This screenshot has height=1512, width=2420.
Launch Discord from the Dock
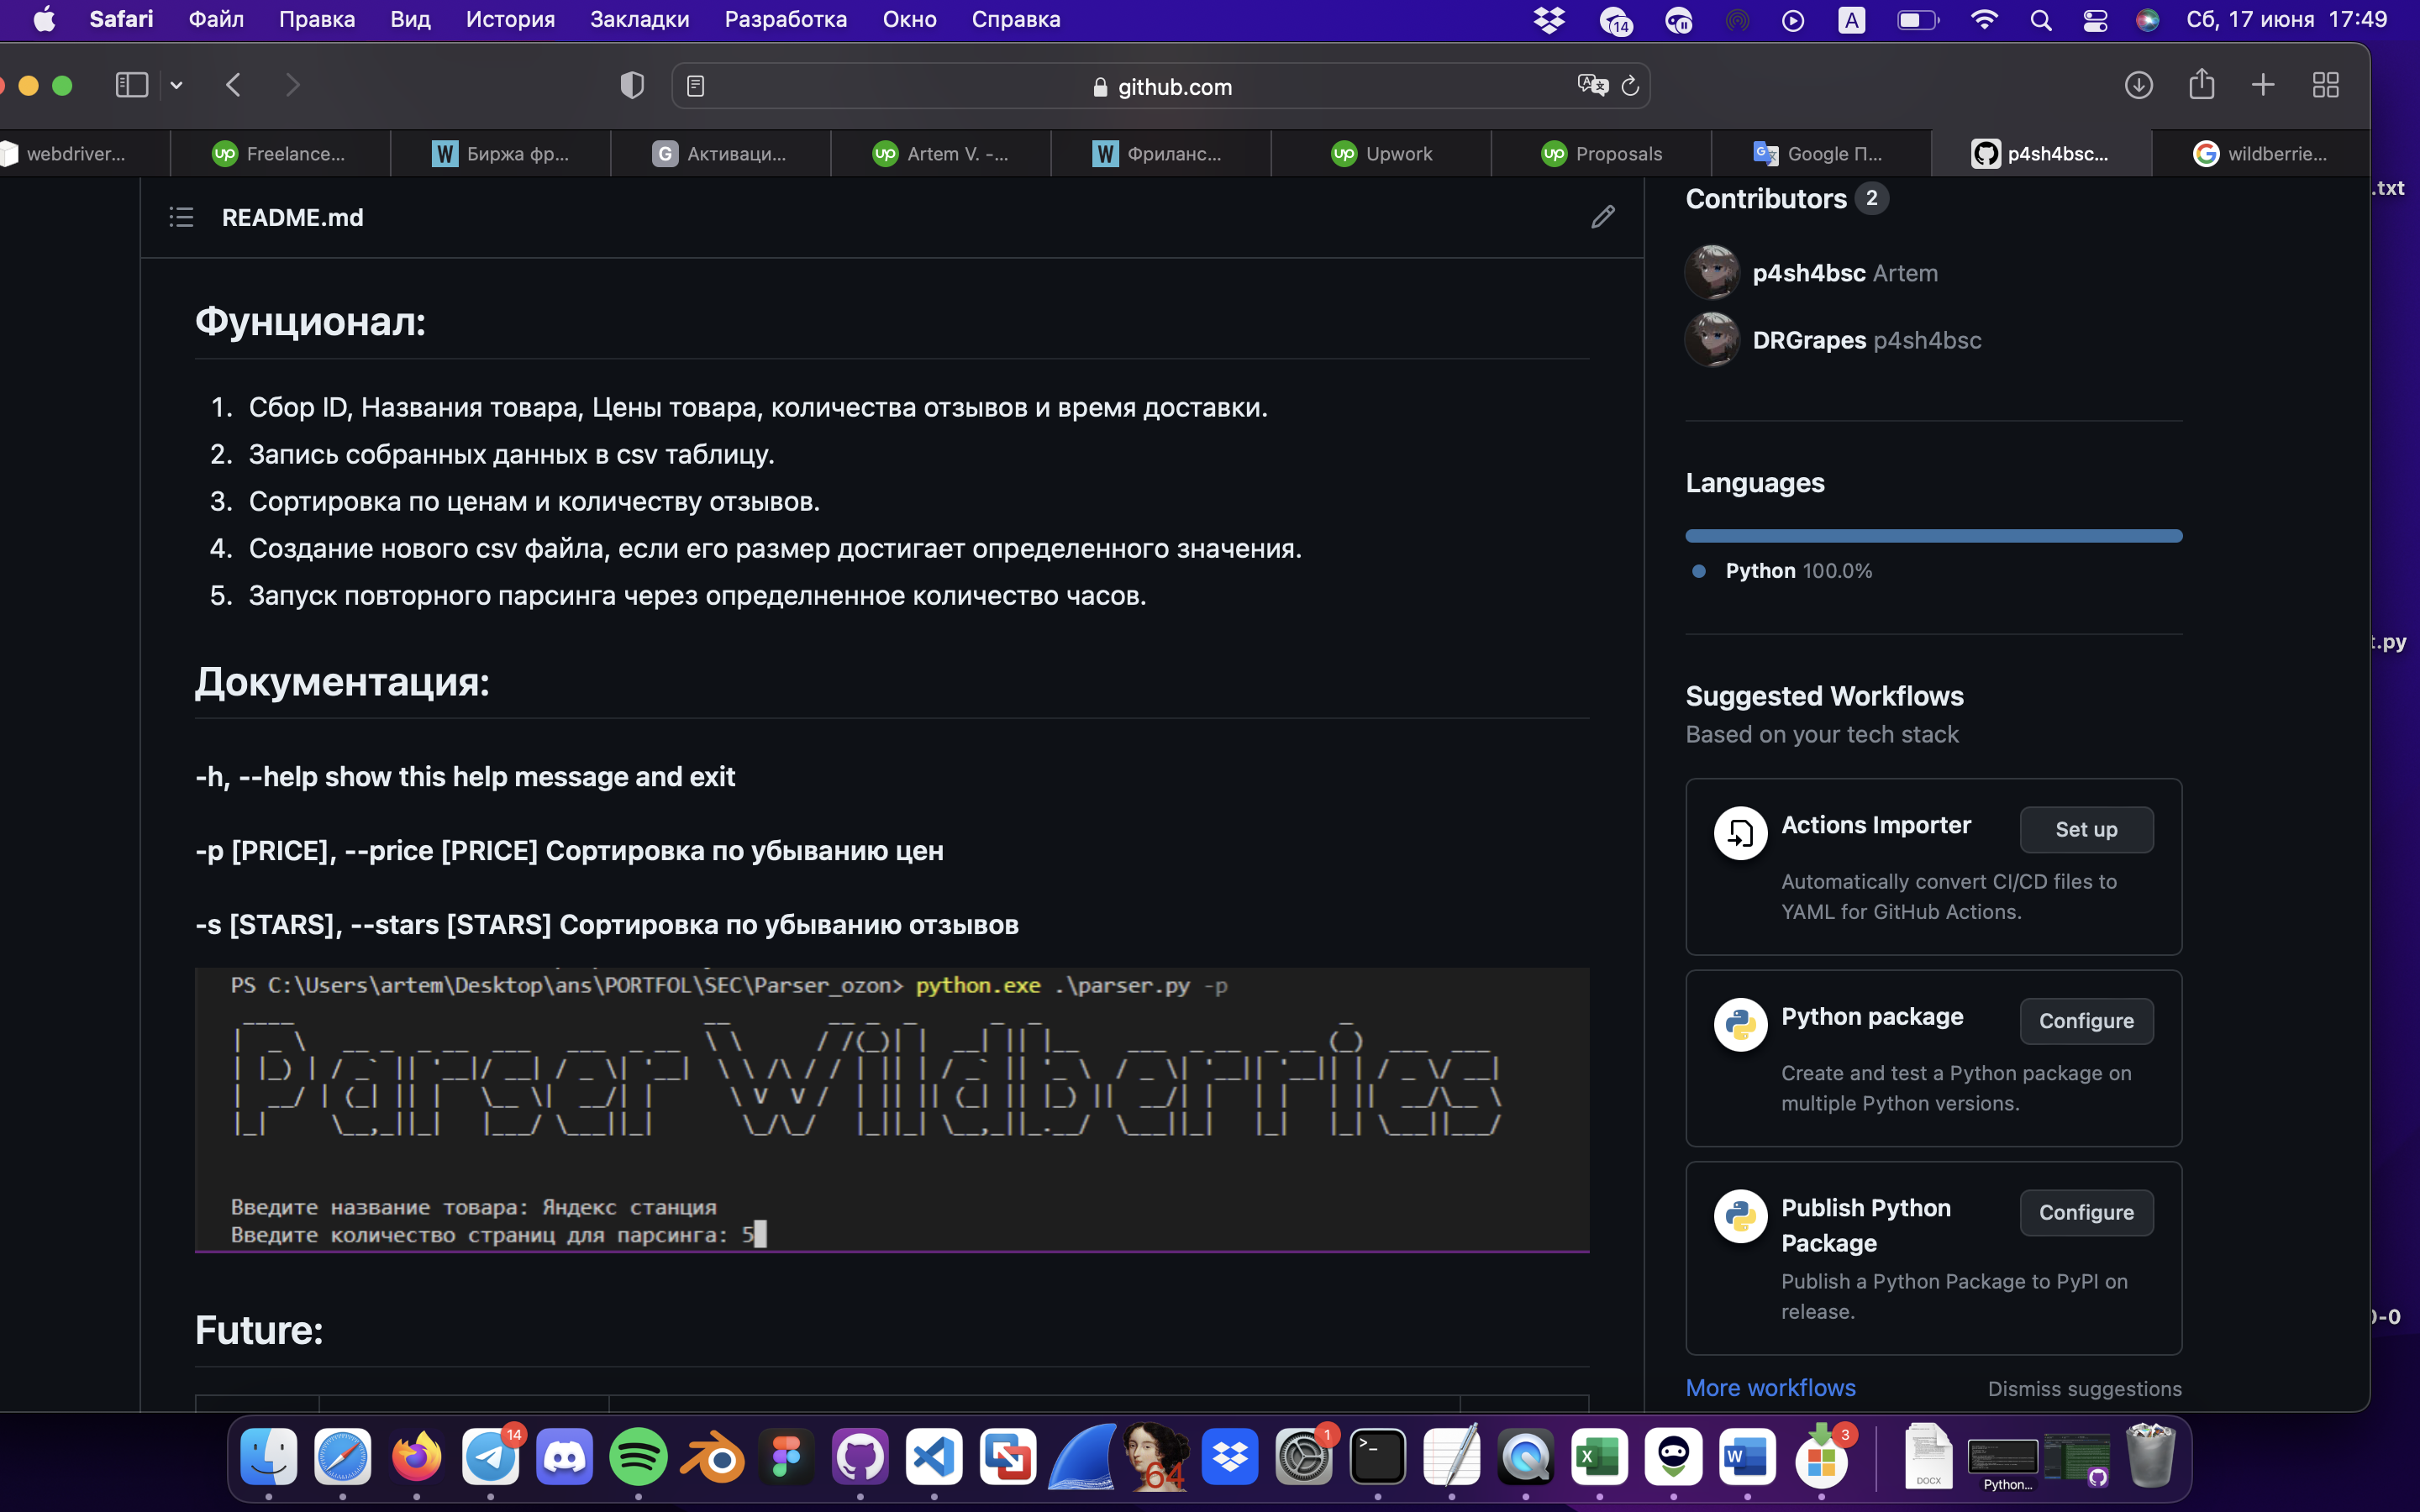(564, 1456)
